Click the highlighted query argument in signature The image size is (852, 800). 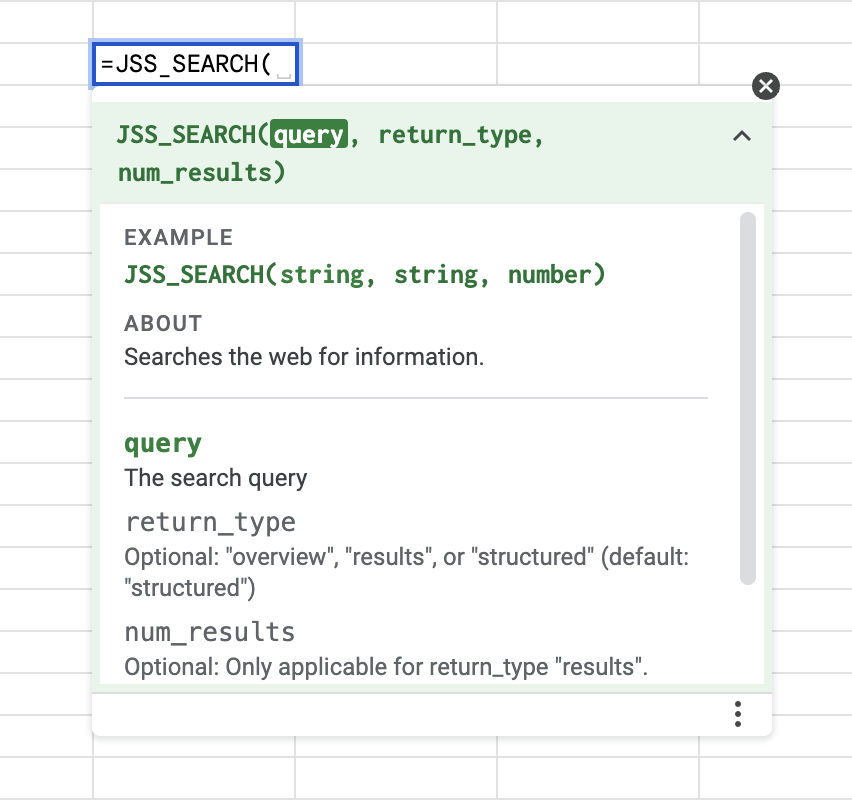[309, 135]
